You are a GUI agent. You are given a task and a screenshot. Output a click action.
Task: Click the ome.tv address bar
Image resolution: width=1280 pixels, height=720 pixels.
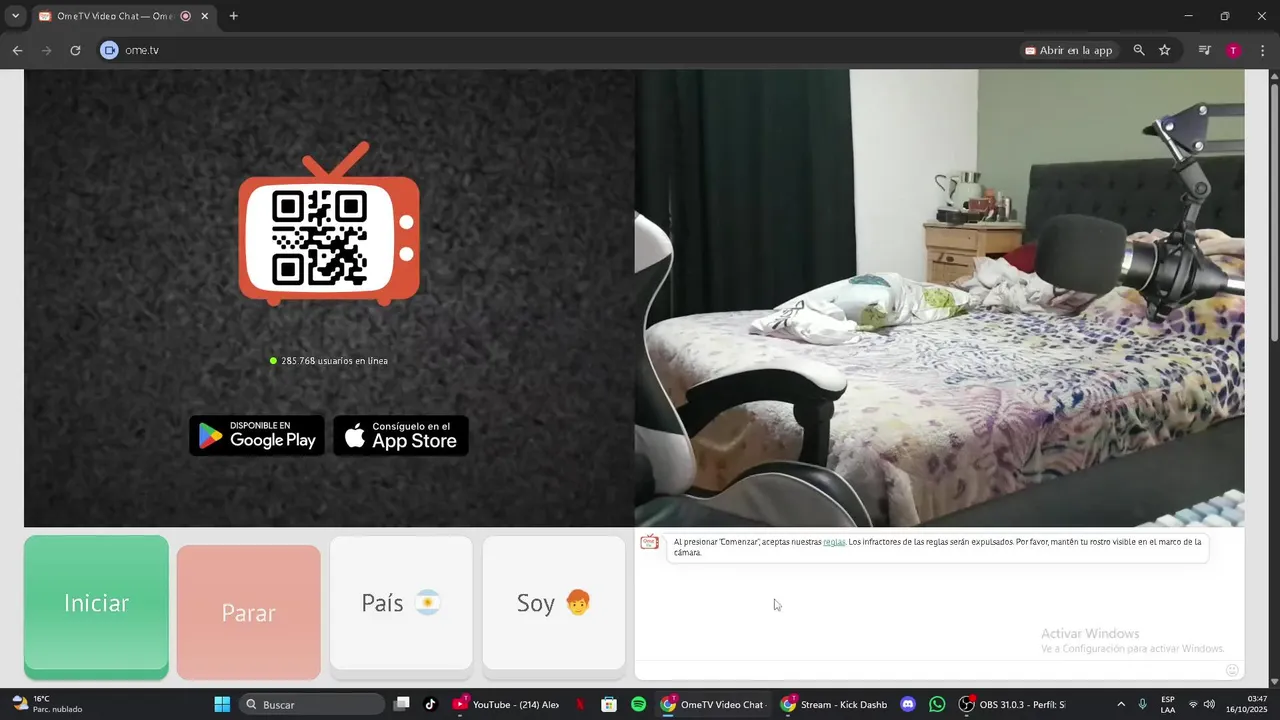(560, 50)
